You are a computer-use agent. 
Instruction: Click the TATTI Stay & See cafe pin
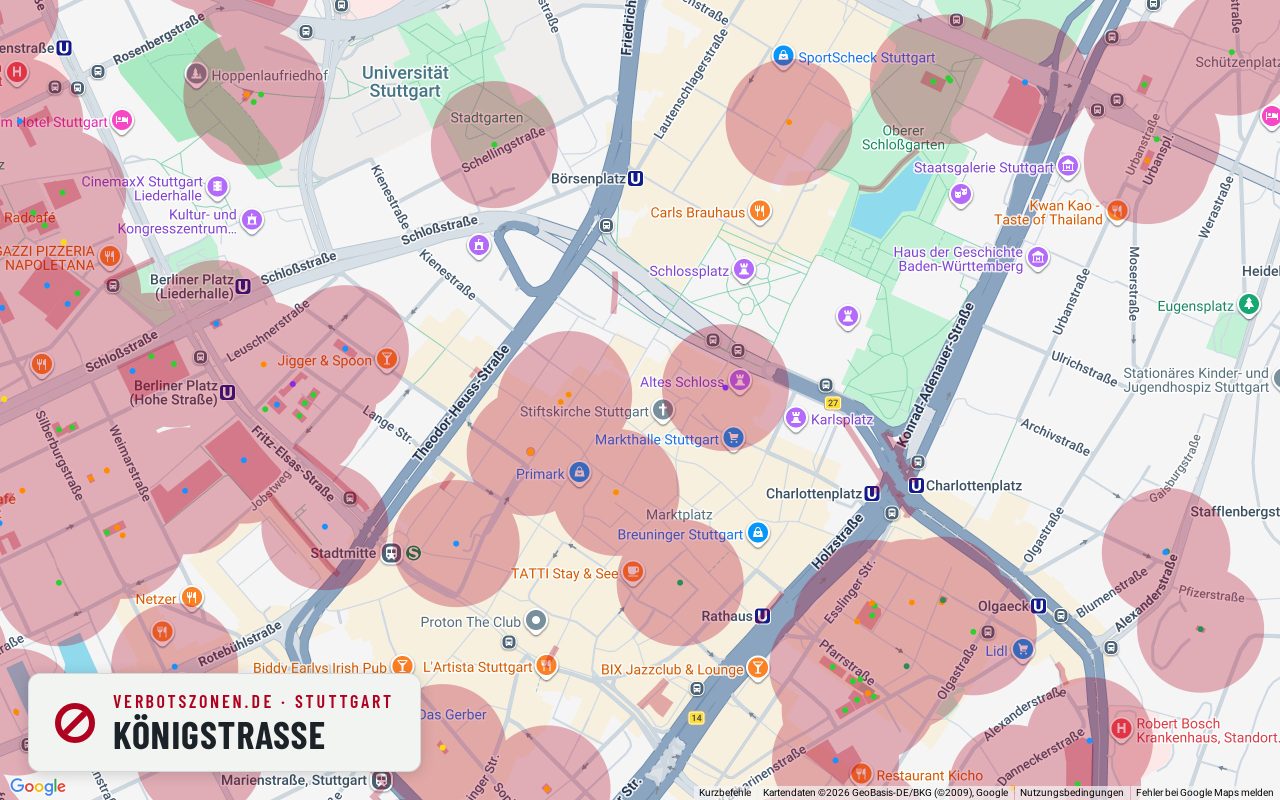point(632,572)
